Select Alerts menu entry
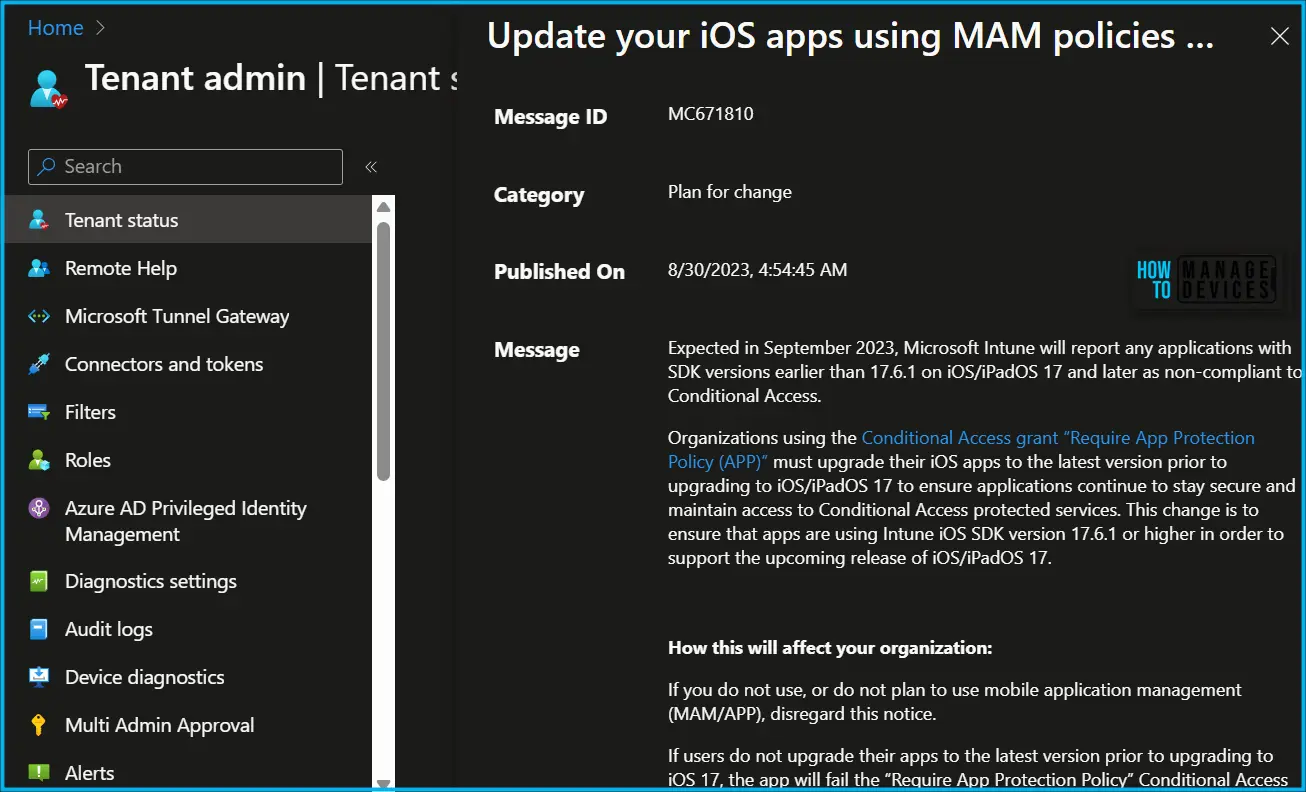1306x792 pixels. coord(188,771)
